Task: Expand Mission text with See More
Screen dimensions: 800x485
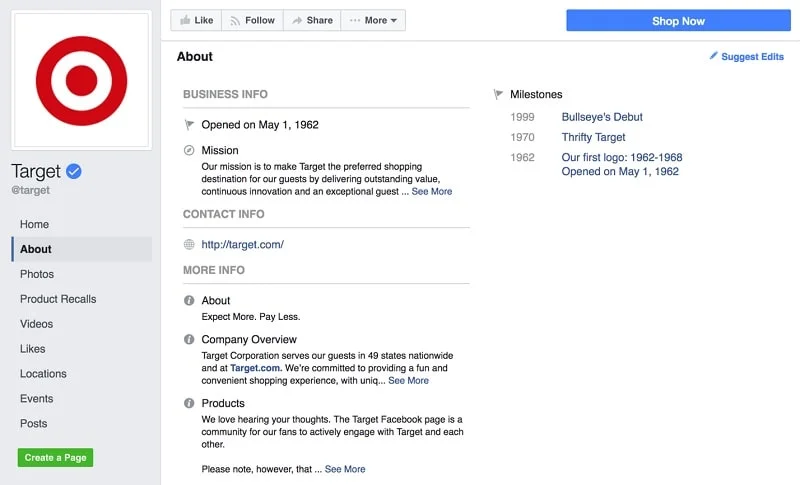Action: pos(431,192)
